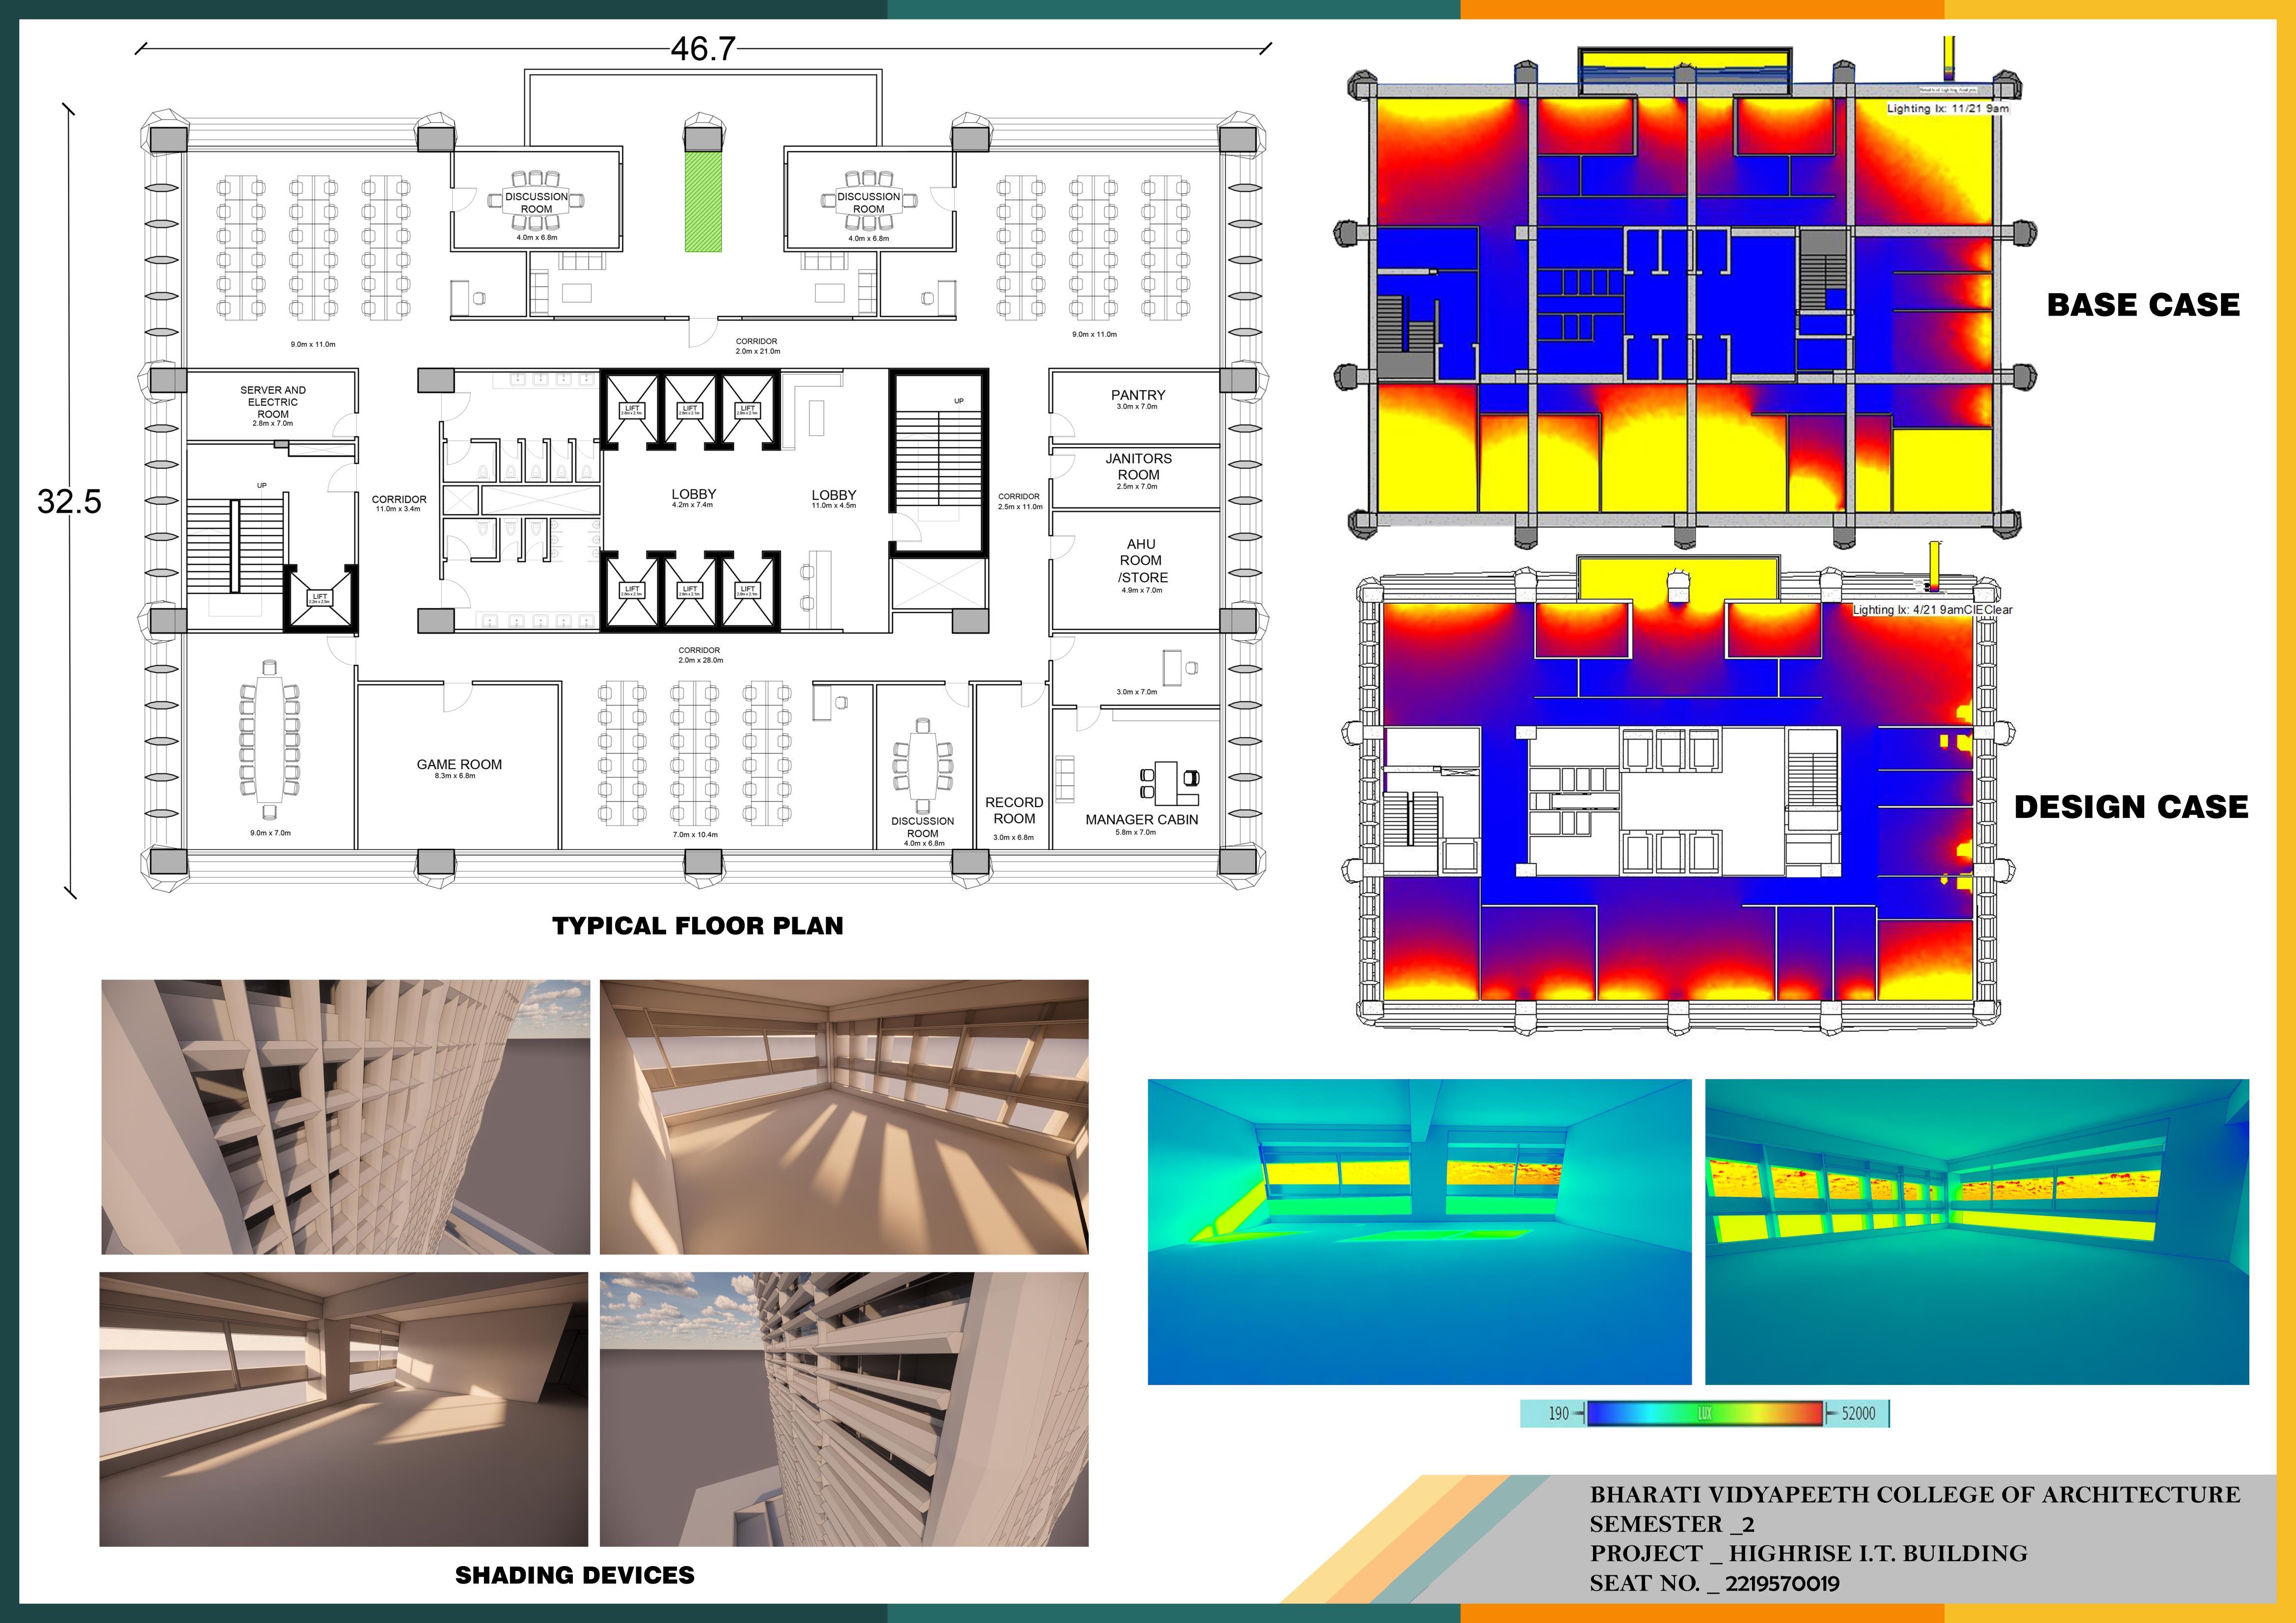Image resolution: width=2296 pixels, height=1623 pixels.
Task: Click the TYPICAL FLOOR PLAN title
Action: [697, 926]
